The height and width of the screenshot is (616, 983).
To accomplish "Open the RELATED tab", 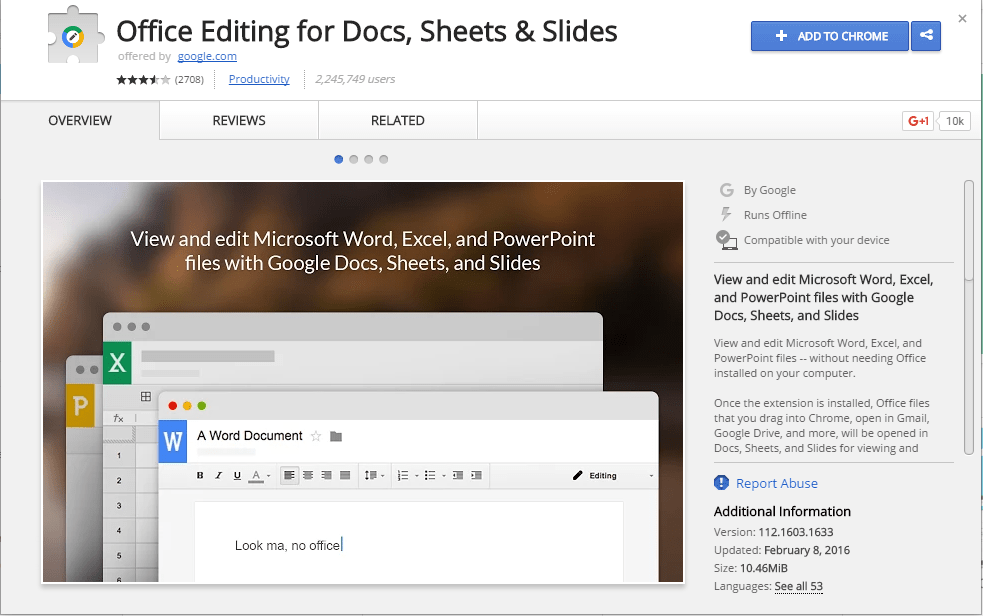I will tap(397, 120).
